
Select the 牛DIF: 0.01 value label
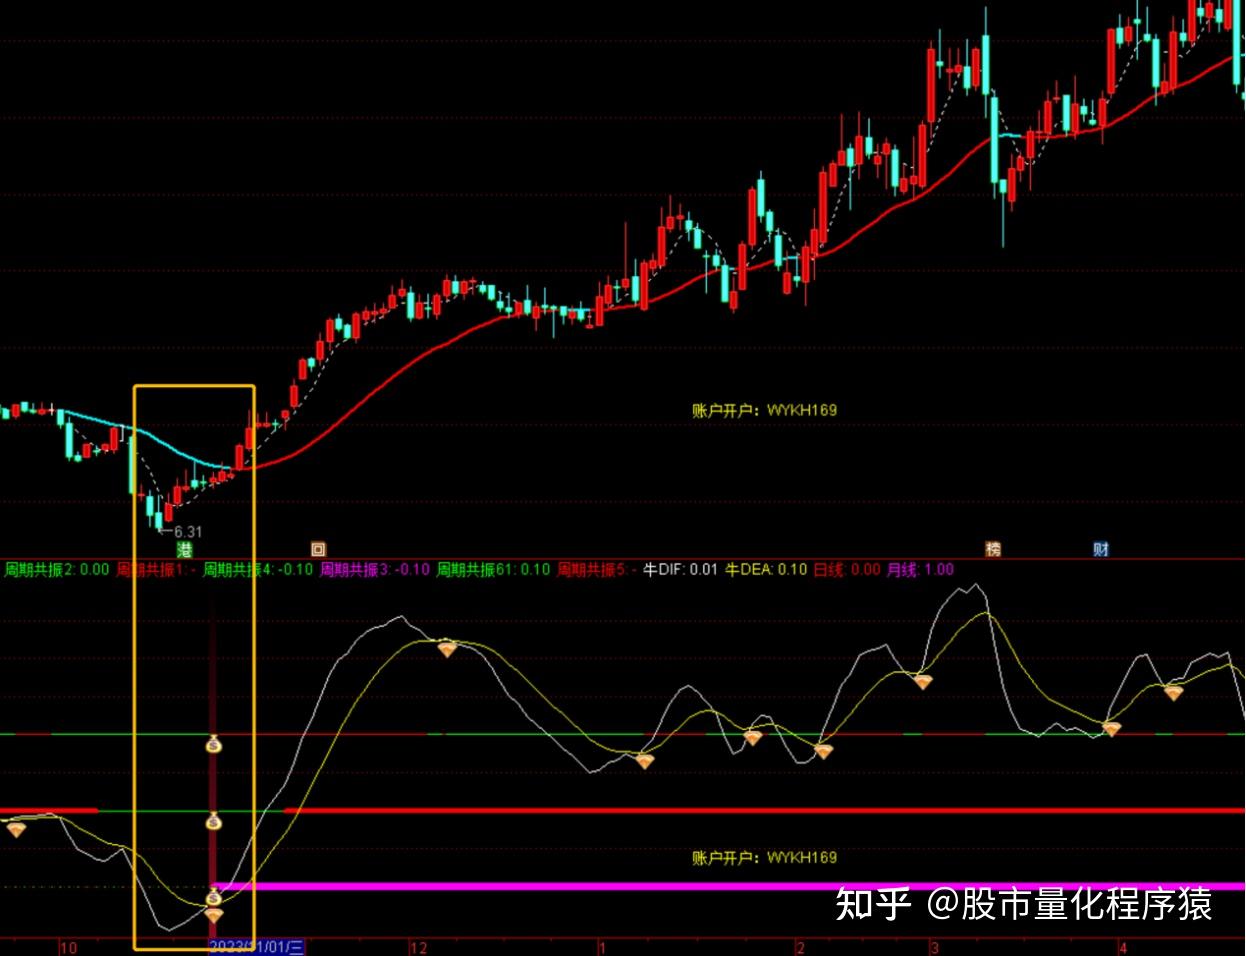(x=681, y=570)
